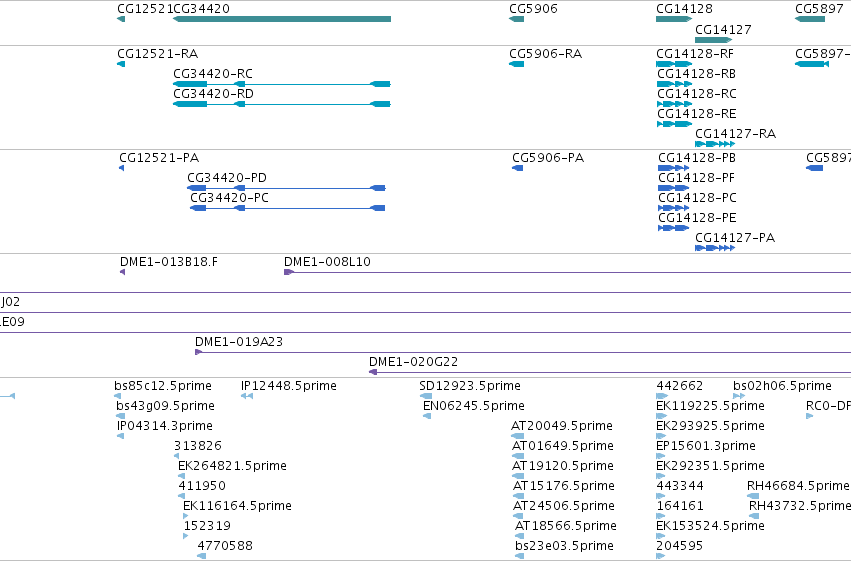This screenshot has width=851, height=561.
Task: Click the CG5906-RA transcript label
Action: [x=545, y=54]
